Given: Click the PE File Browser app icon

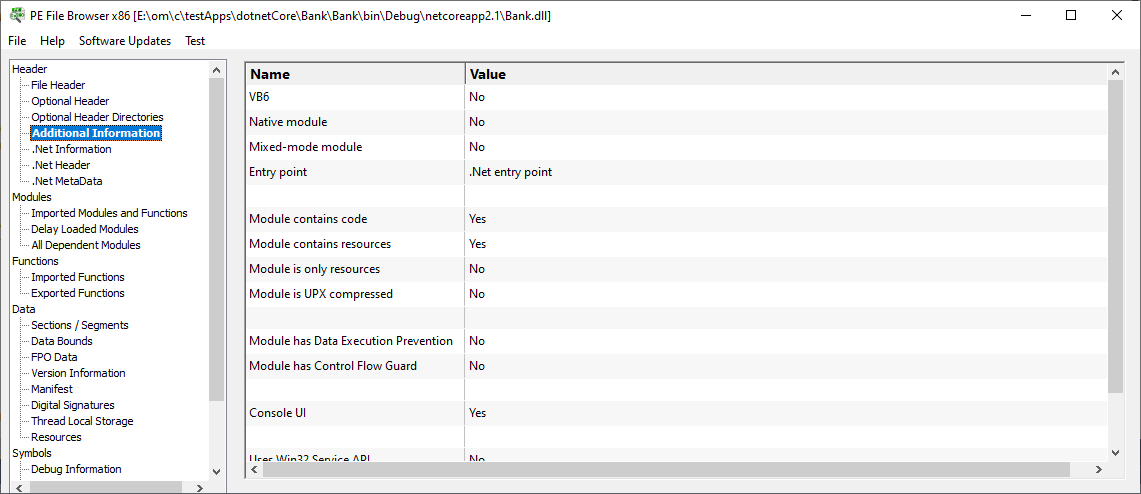Looking at the screenshot, I should tap(15, 15).
